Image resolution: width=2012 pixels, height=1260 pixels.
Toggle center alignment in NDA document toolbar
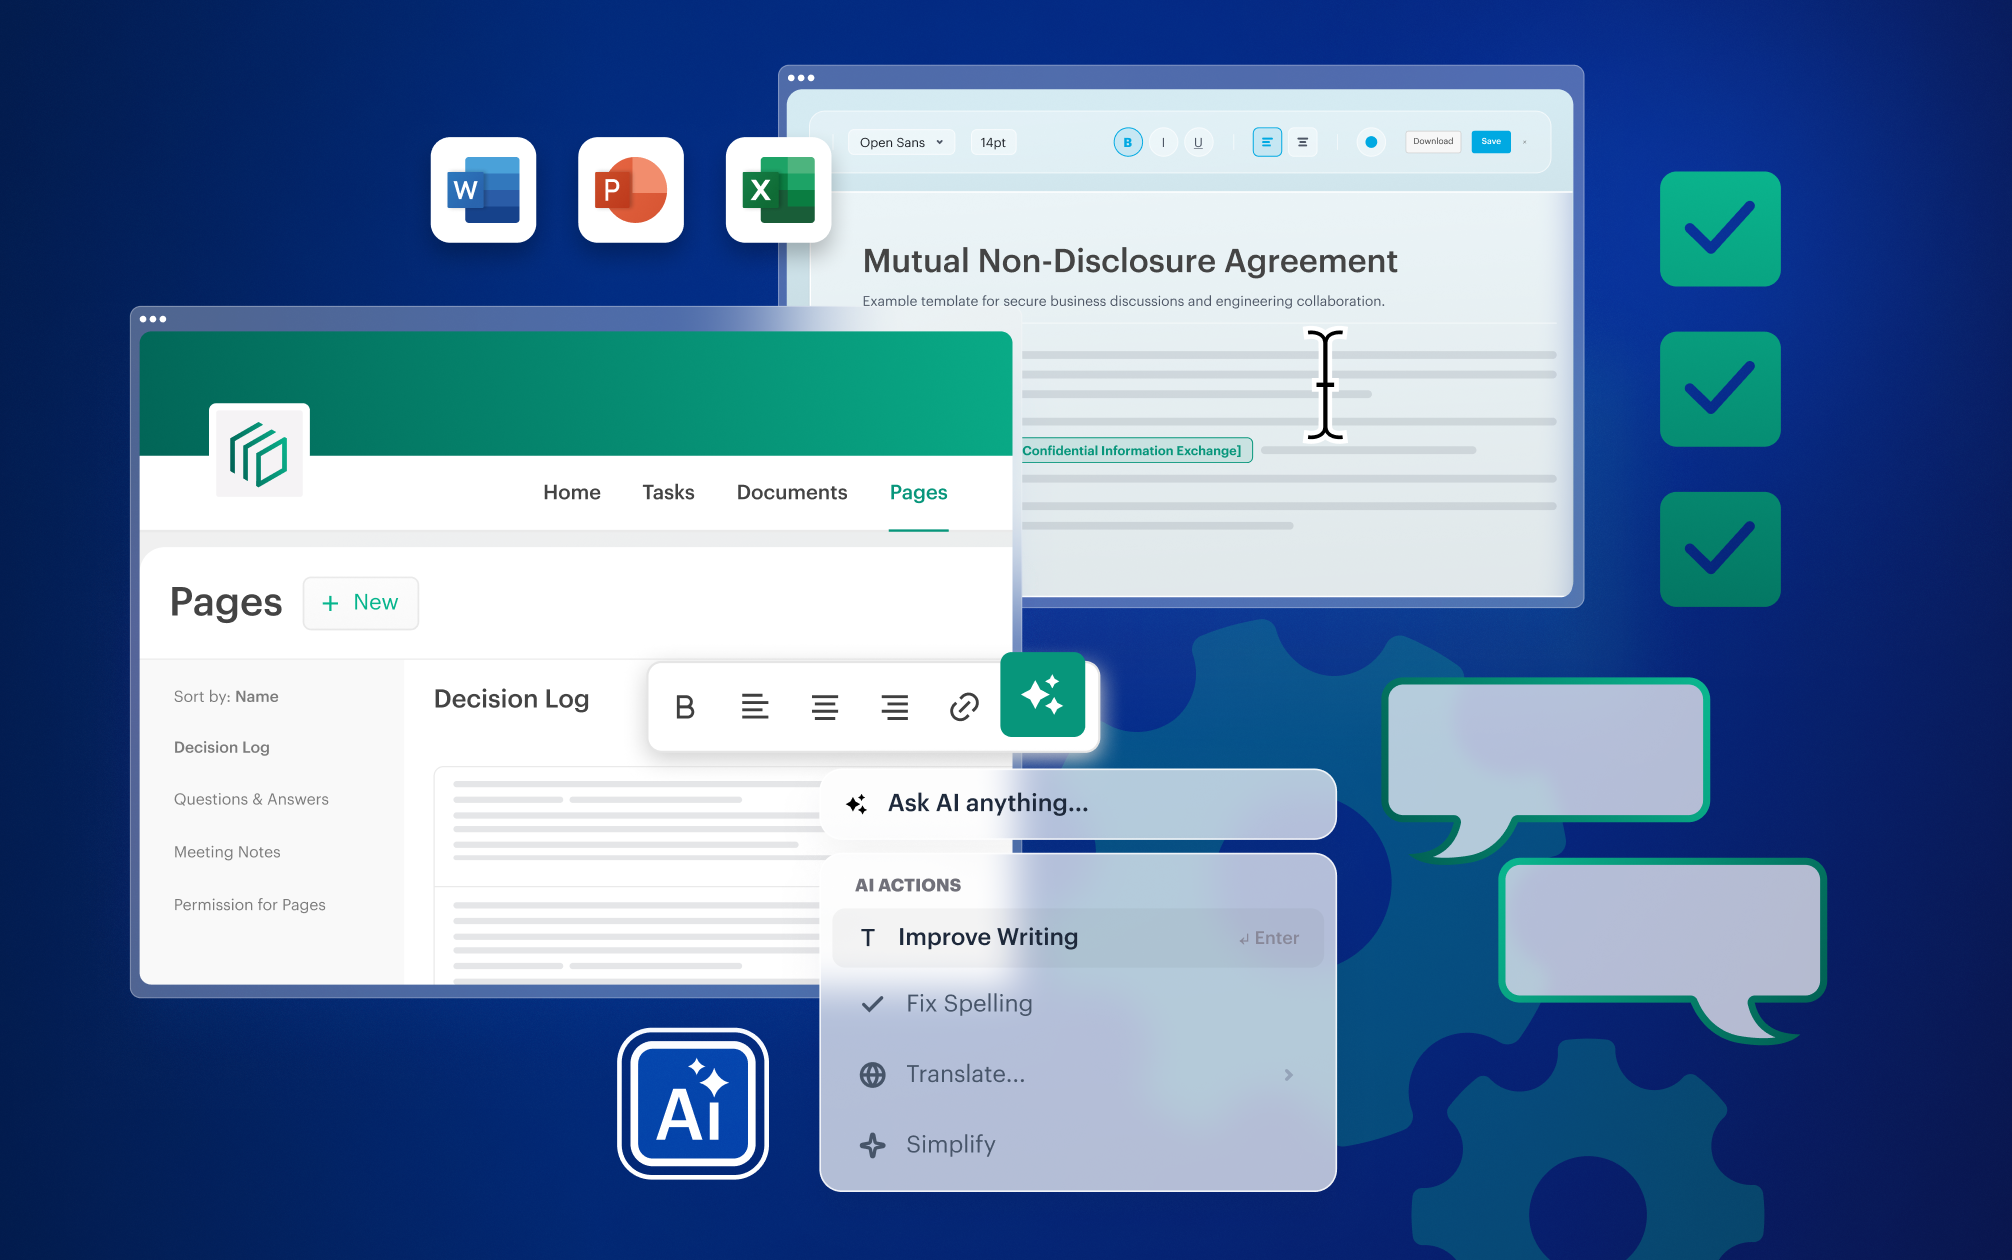click(x=1302, y=142)
